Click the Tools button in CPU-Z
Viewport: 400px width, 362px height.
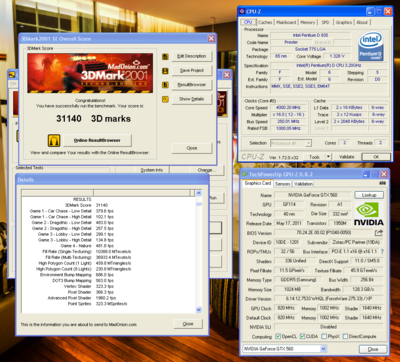(314, 157)
